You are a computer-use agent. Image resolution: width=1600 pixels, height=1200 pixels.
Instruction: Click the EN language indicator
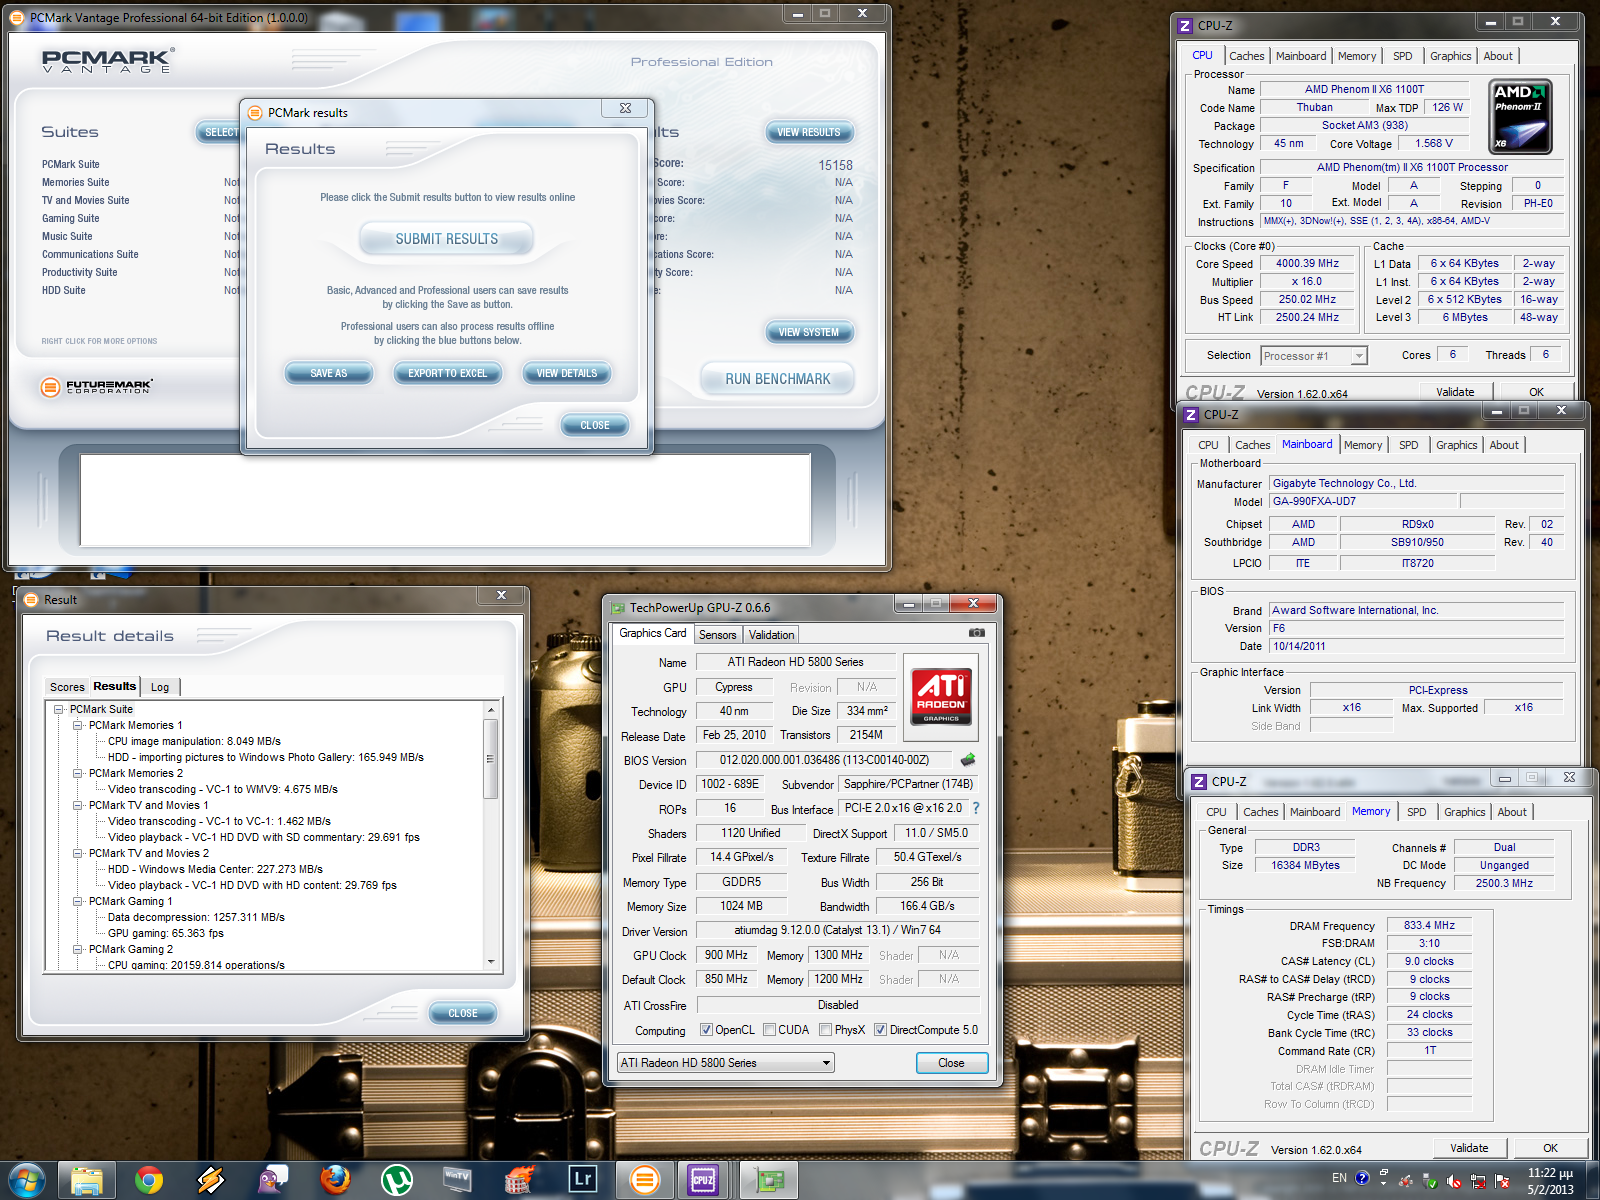pos(1339,1178)
